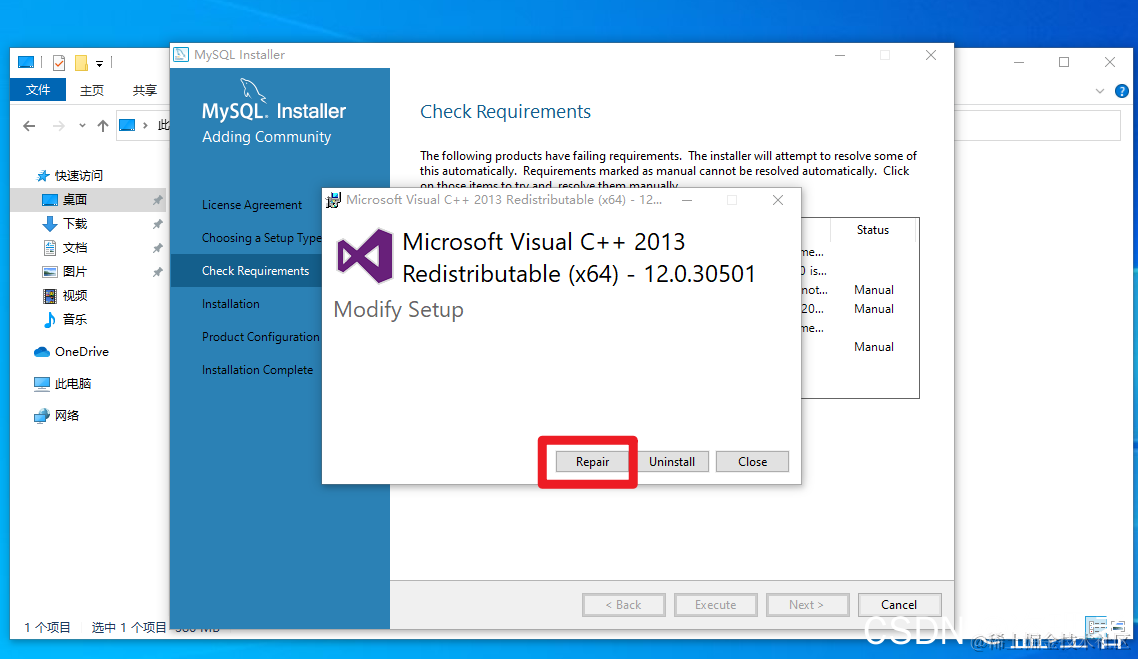Viewport: 1138px width, 659px height.
Task: Select License Agreement step in MySQL sidebar
Action: point(251,205)
